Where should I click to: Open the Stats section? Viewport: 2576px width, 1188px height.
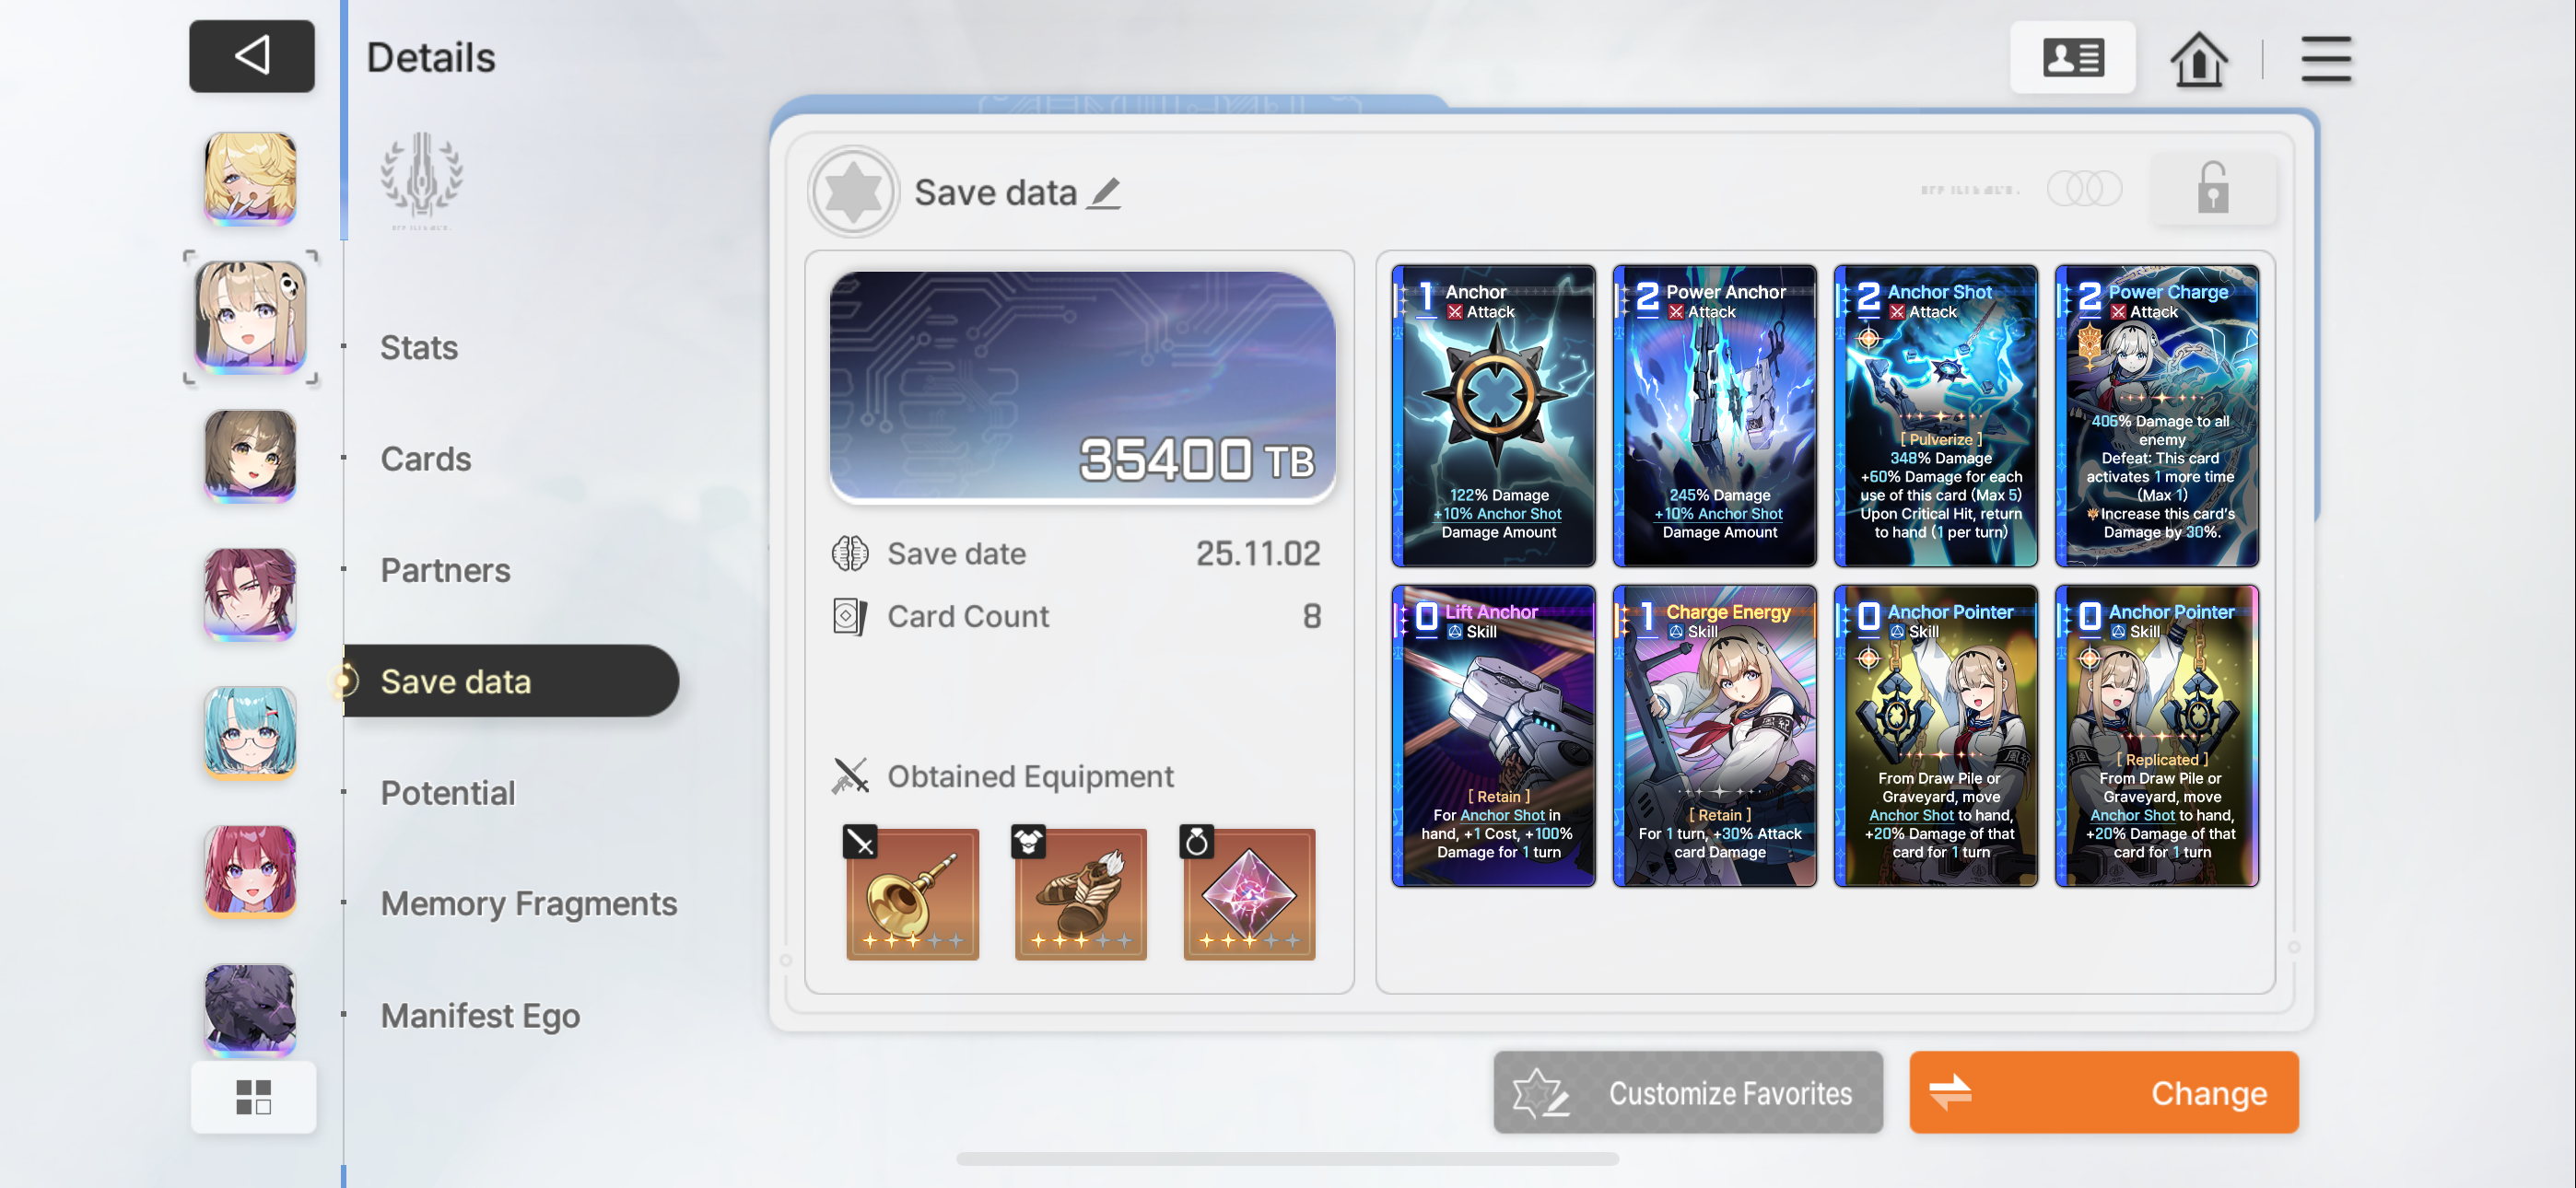pyautogui.click(x=419, y=348)
